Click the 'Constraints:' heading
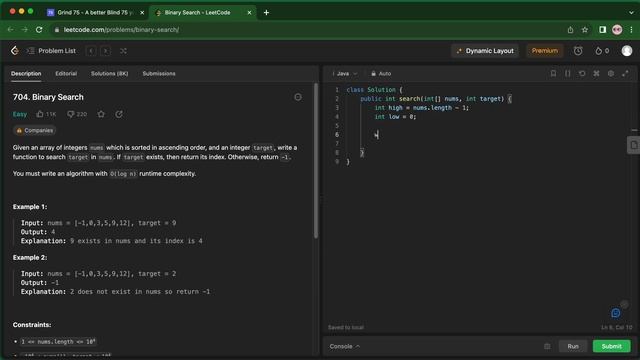This screenshot has width=640, height=360. pos(32,325)
